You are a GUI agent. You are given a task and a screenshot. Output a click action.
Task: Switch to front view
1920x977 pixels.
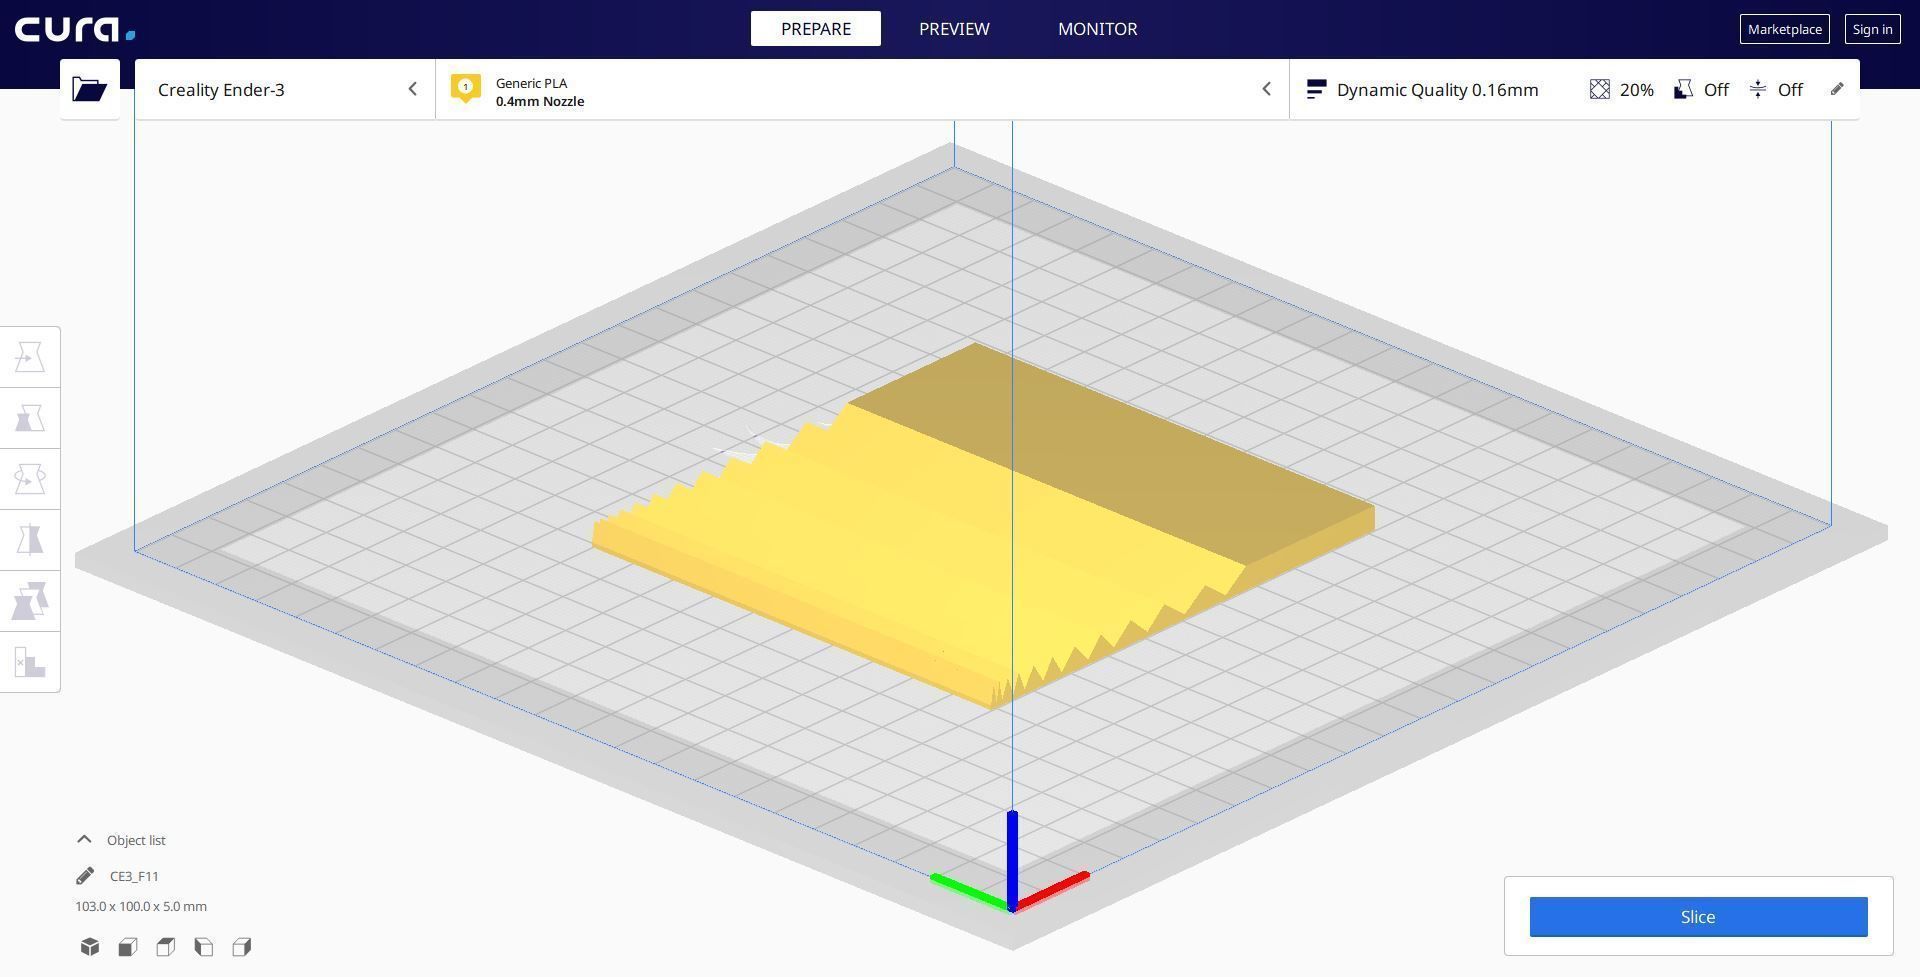128,947
